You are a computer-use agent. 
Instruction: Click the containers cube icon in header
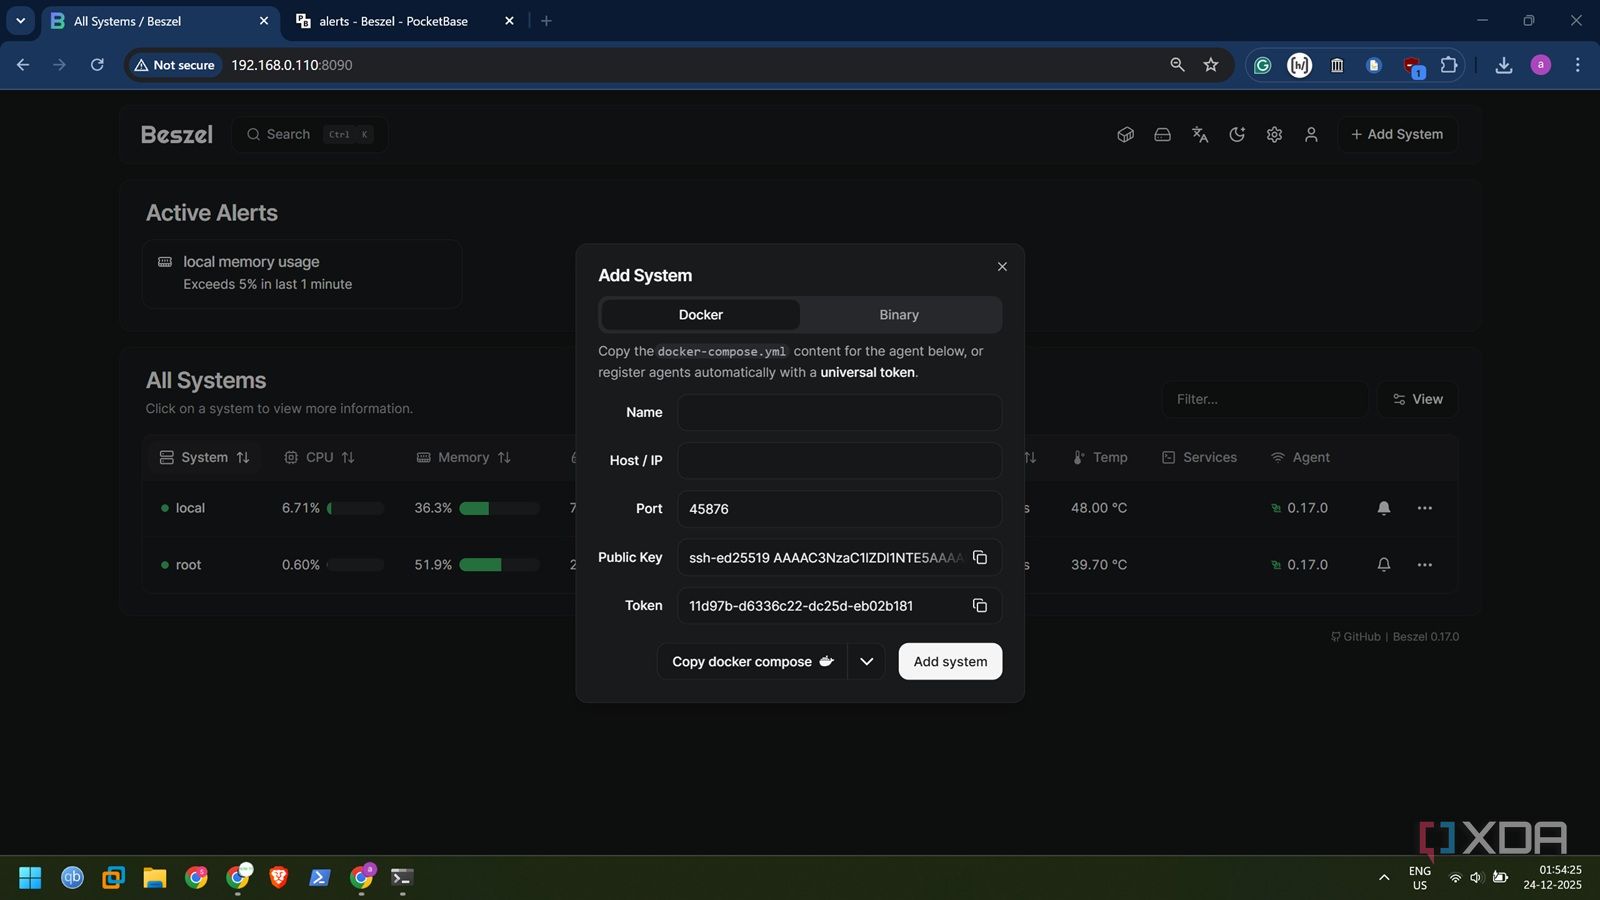(x=1125, y=134)
